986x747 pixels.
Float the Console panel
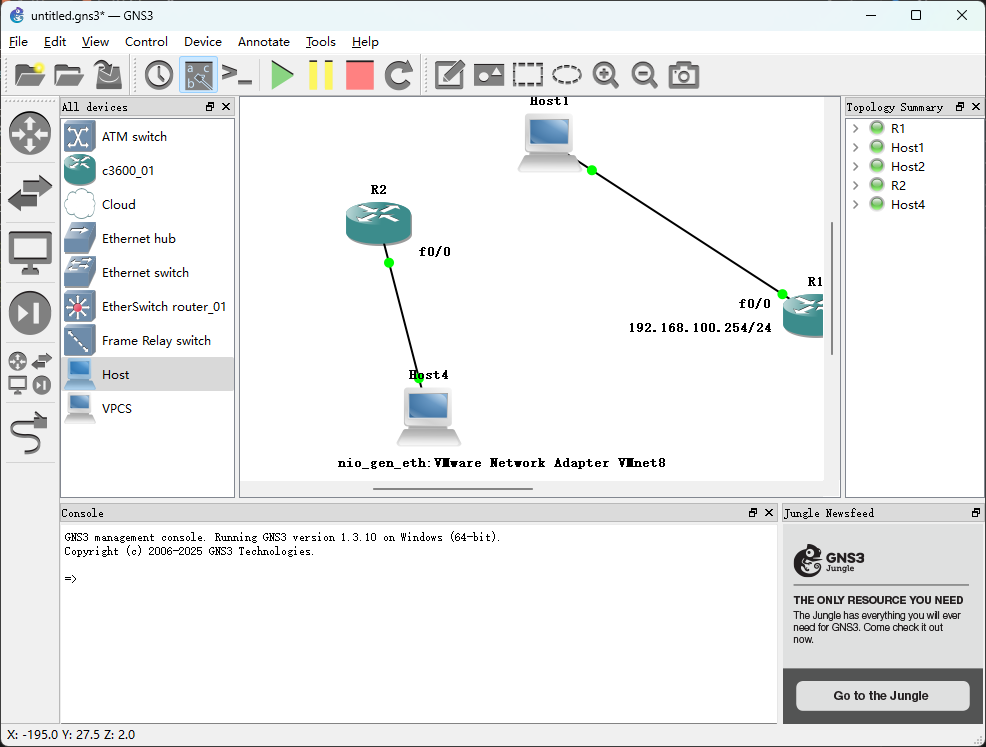click(753, 512)
